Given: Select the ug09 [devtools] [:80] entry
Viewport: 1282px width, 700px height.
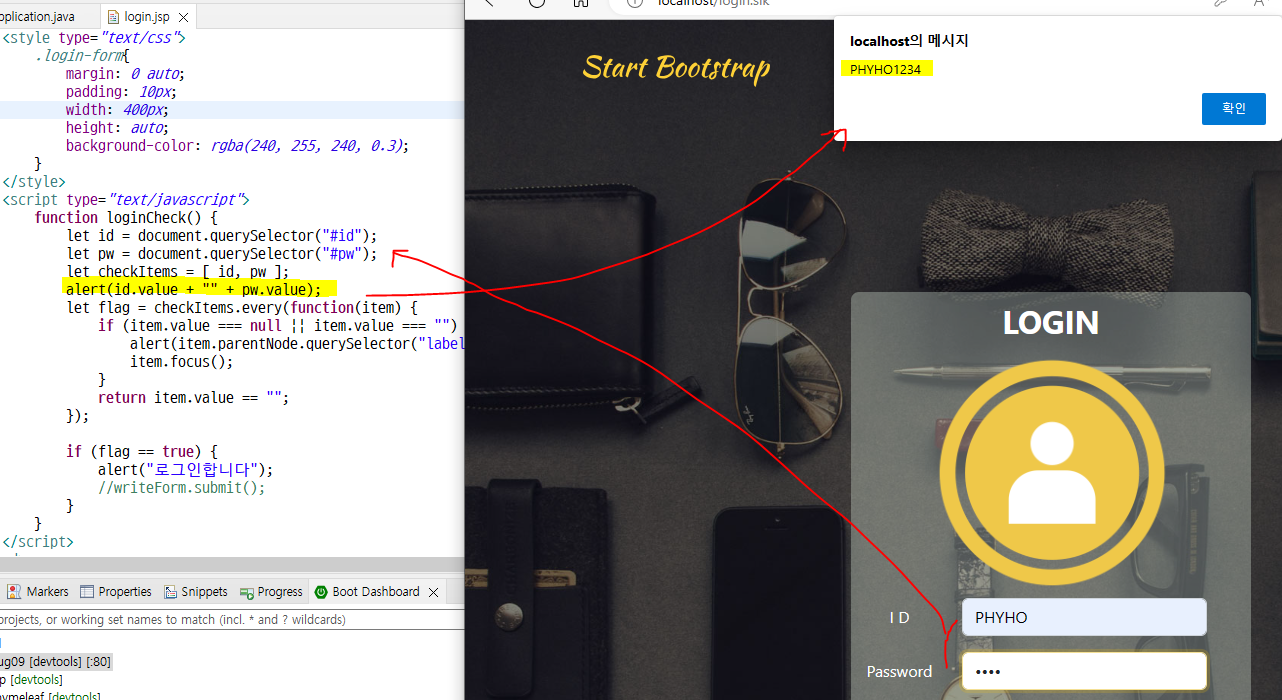Looking at the screenshot, I should point(55,661).
